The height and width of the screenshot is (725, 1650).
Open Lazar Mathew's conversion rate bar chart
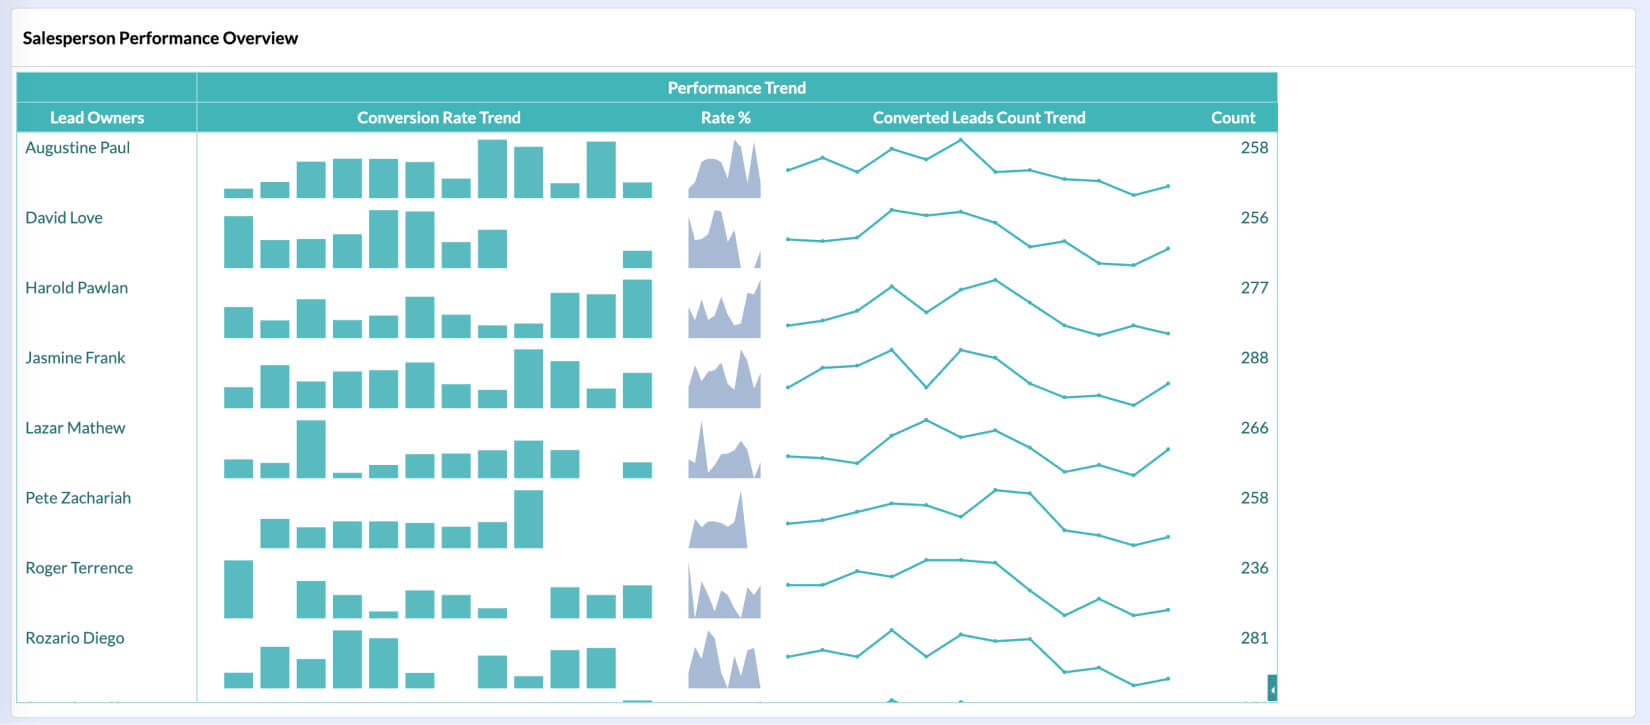tap(438, 448)
